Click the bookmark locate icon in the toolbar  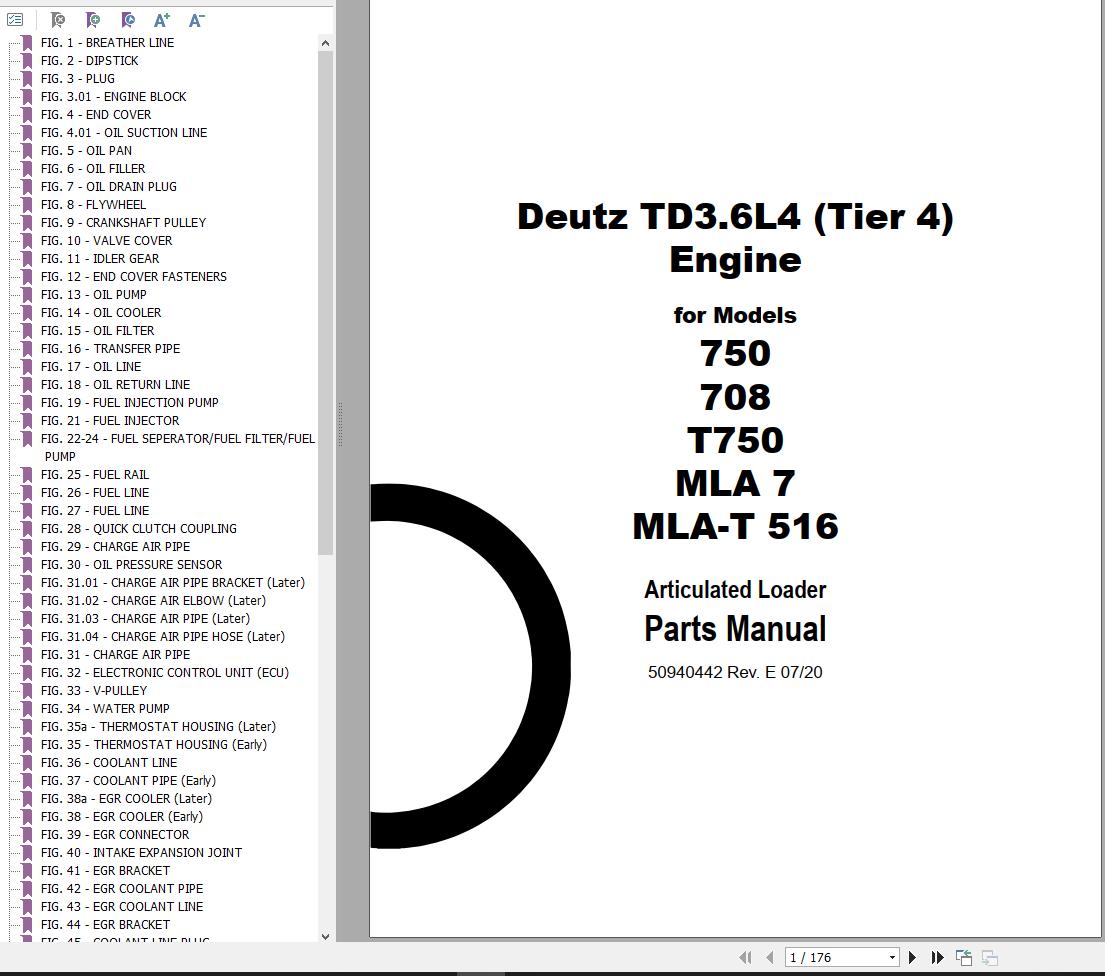[x=127, y=20]
